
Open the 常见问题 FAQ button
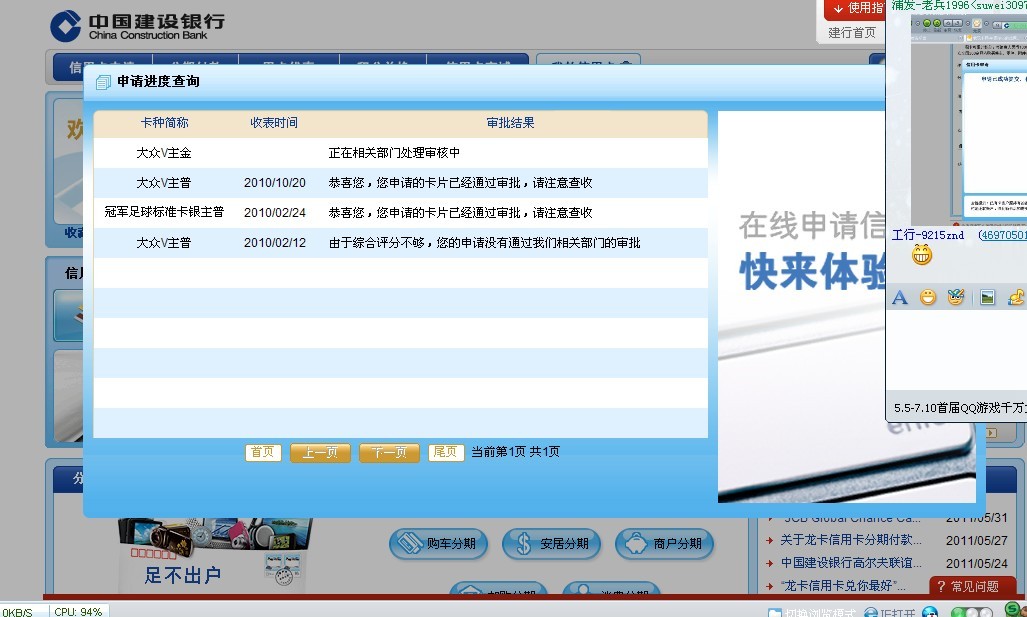pyautogui.click(x=971, y=586)
